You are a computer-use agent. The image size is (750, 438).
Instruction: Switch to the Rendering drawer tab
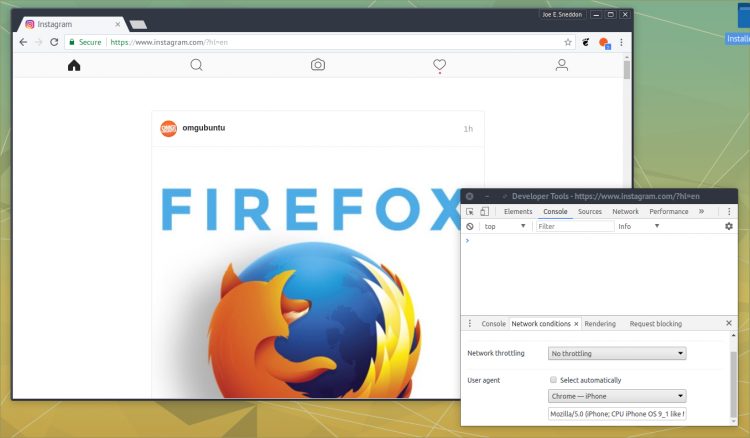(x=600, y=324)
